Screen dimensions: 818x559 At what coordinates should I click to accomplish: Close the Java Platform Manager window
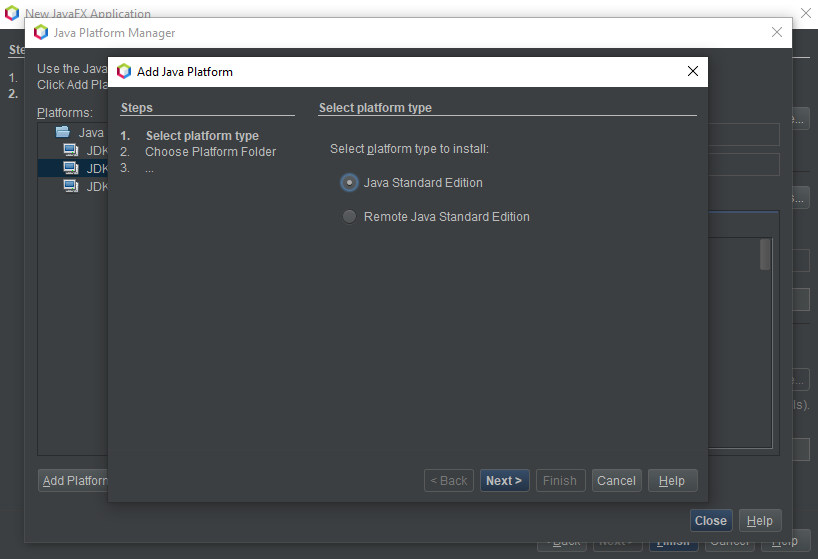click(777, 32)
